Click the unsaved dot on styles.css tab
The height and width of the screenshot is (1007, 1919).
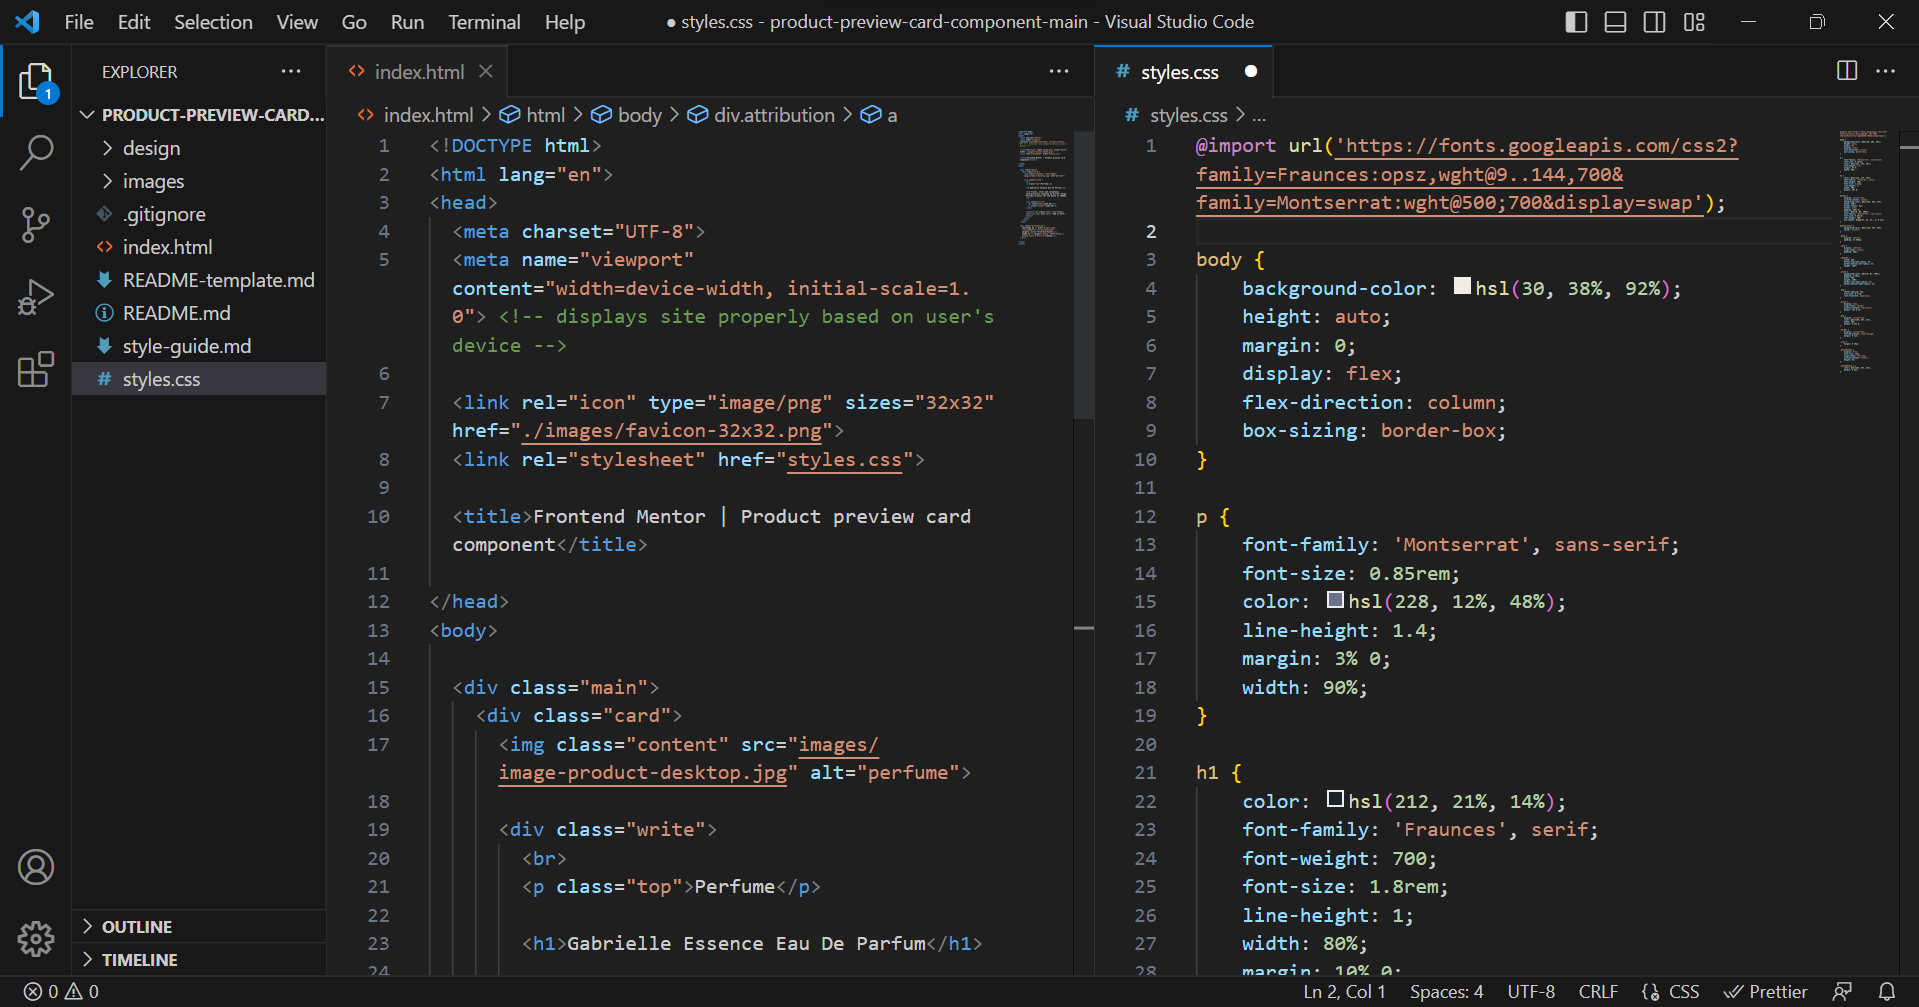(1250, 71)
